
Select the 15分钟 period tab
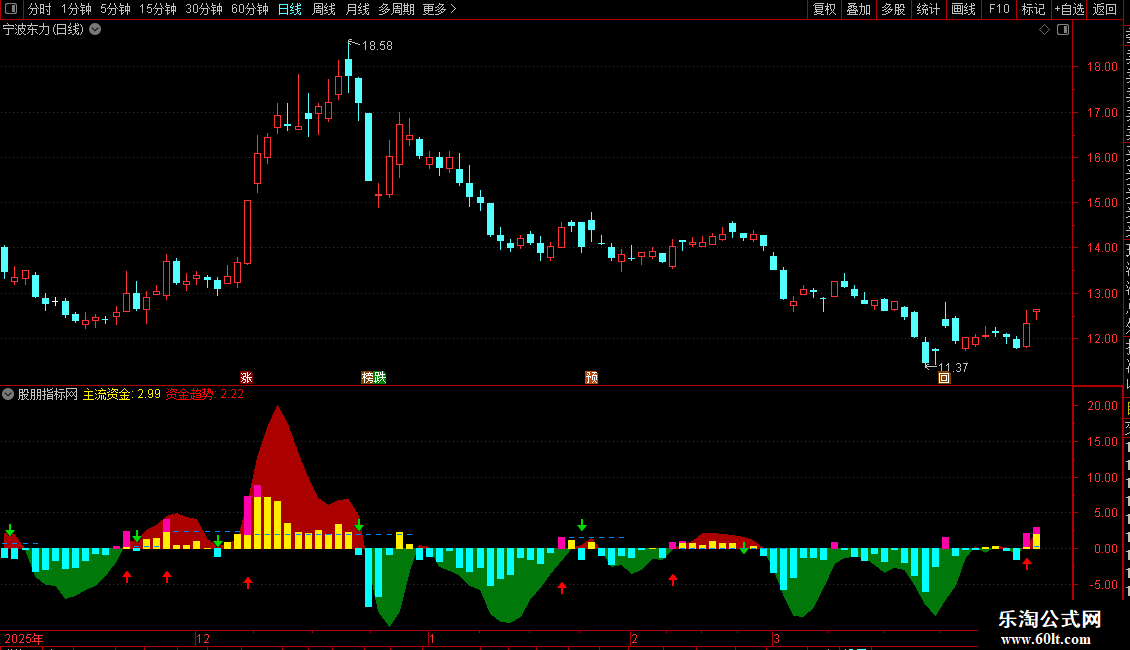[x=158, y=9]
